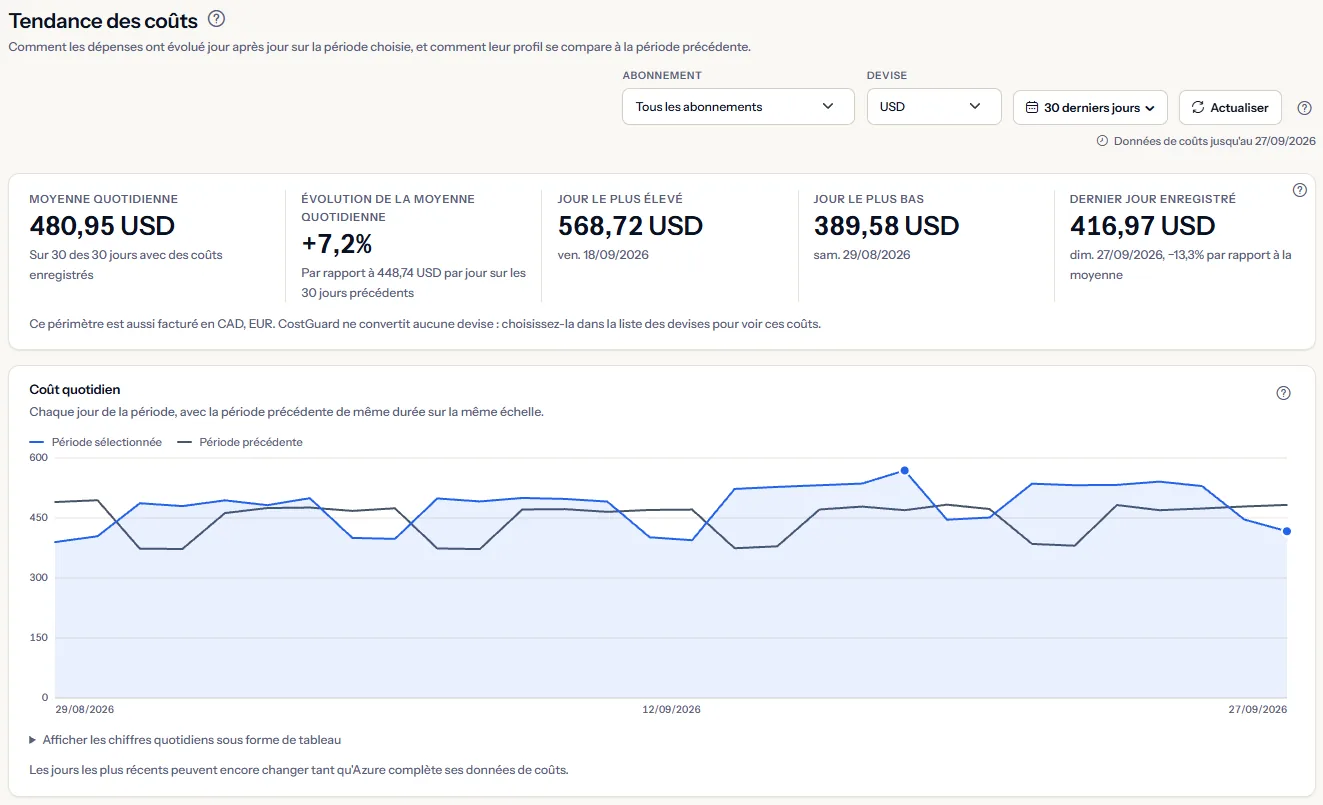Click the 389,58 USD lowest day value
Screen dimensions: 1323x805
tap(886, 226)
